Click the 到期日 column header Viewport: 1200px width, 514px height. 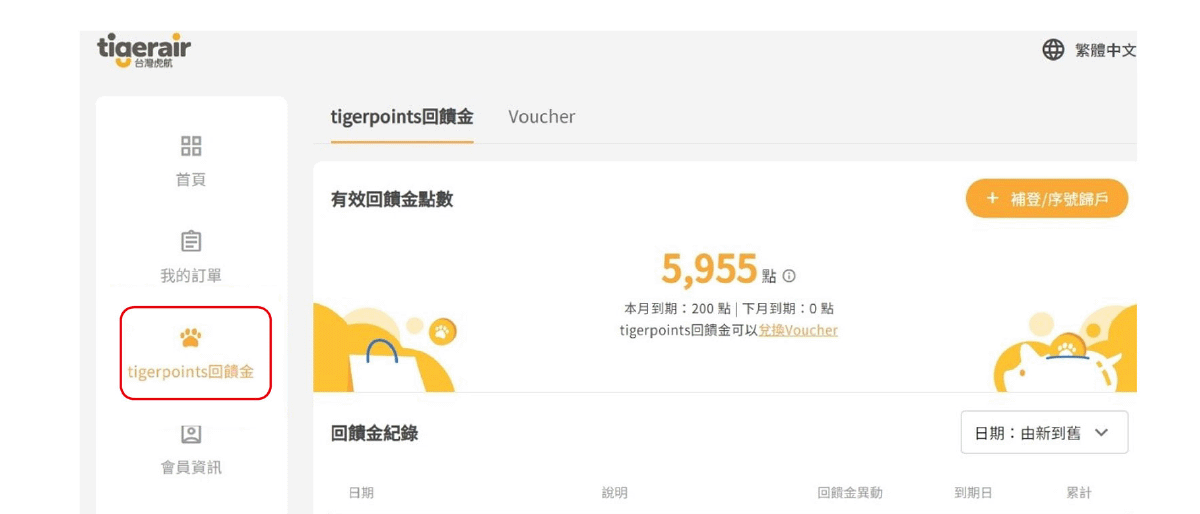(973, 493)
